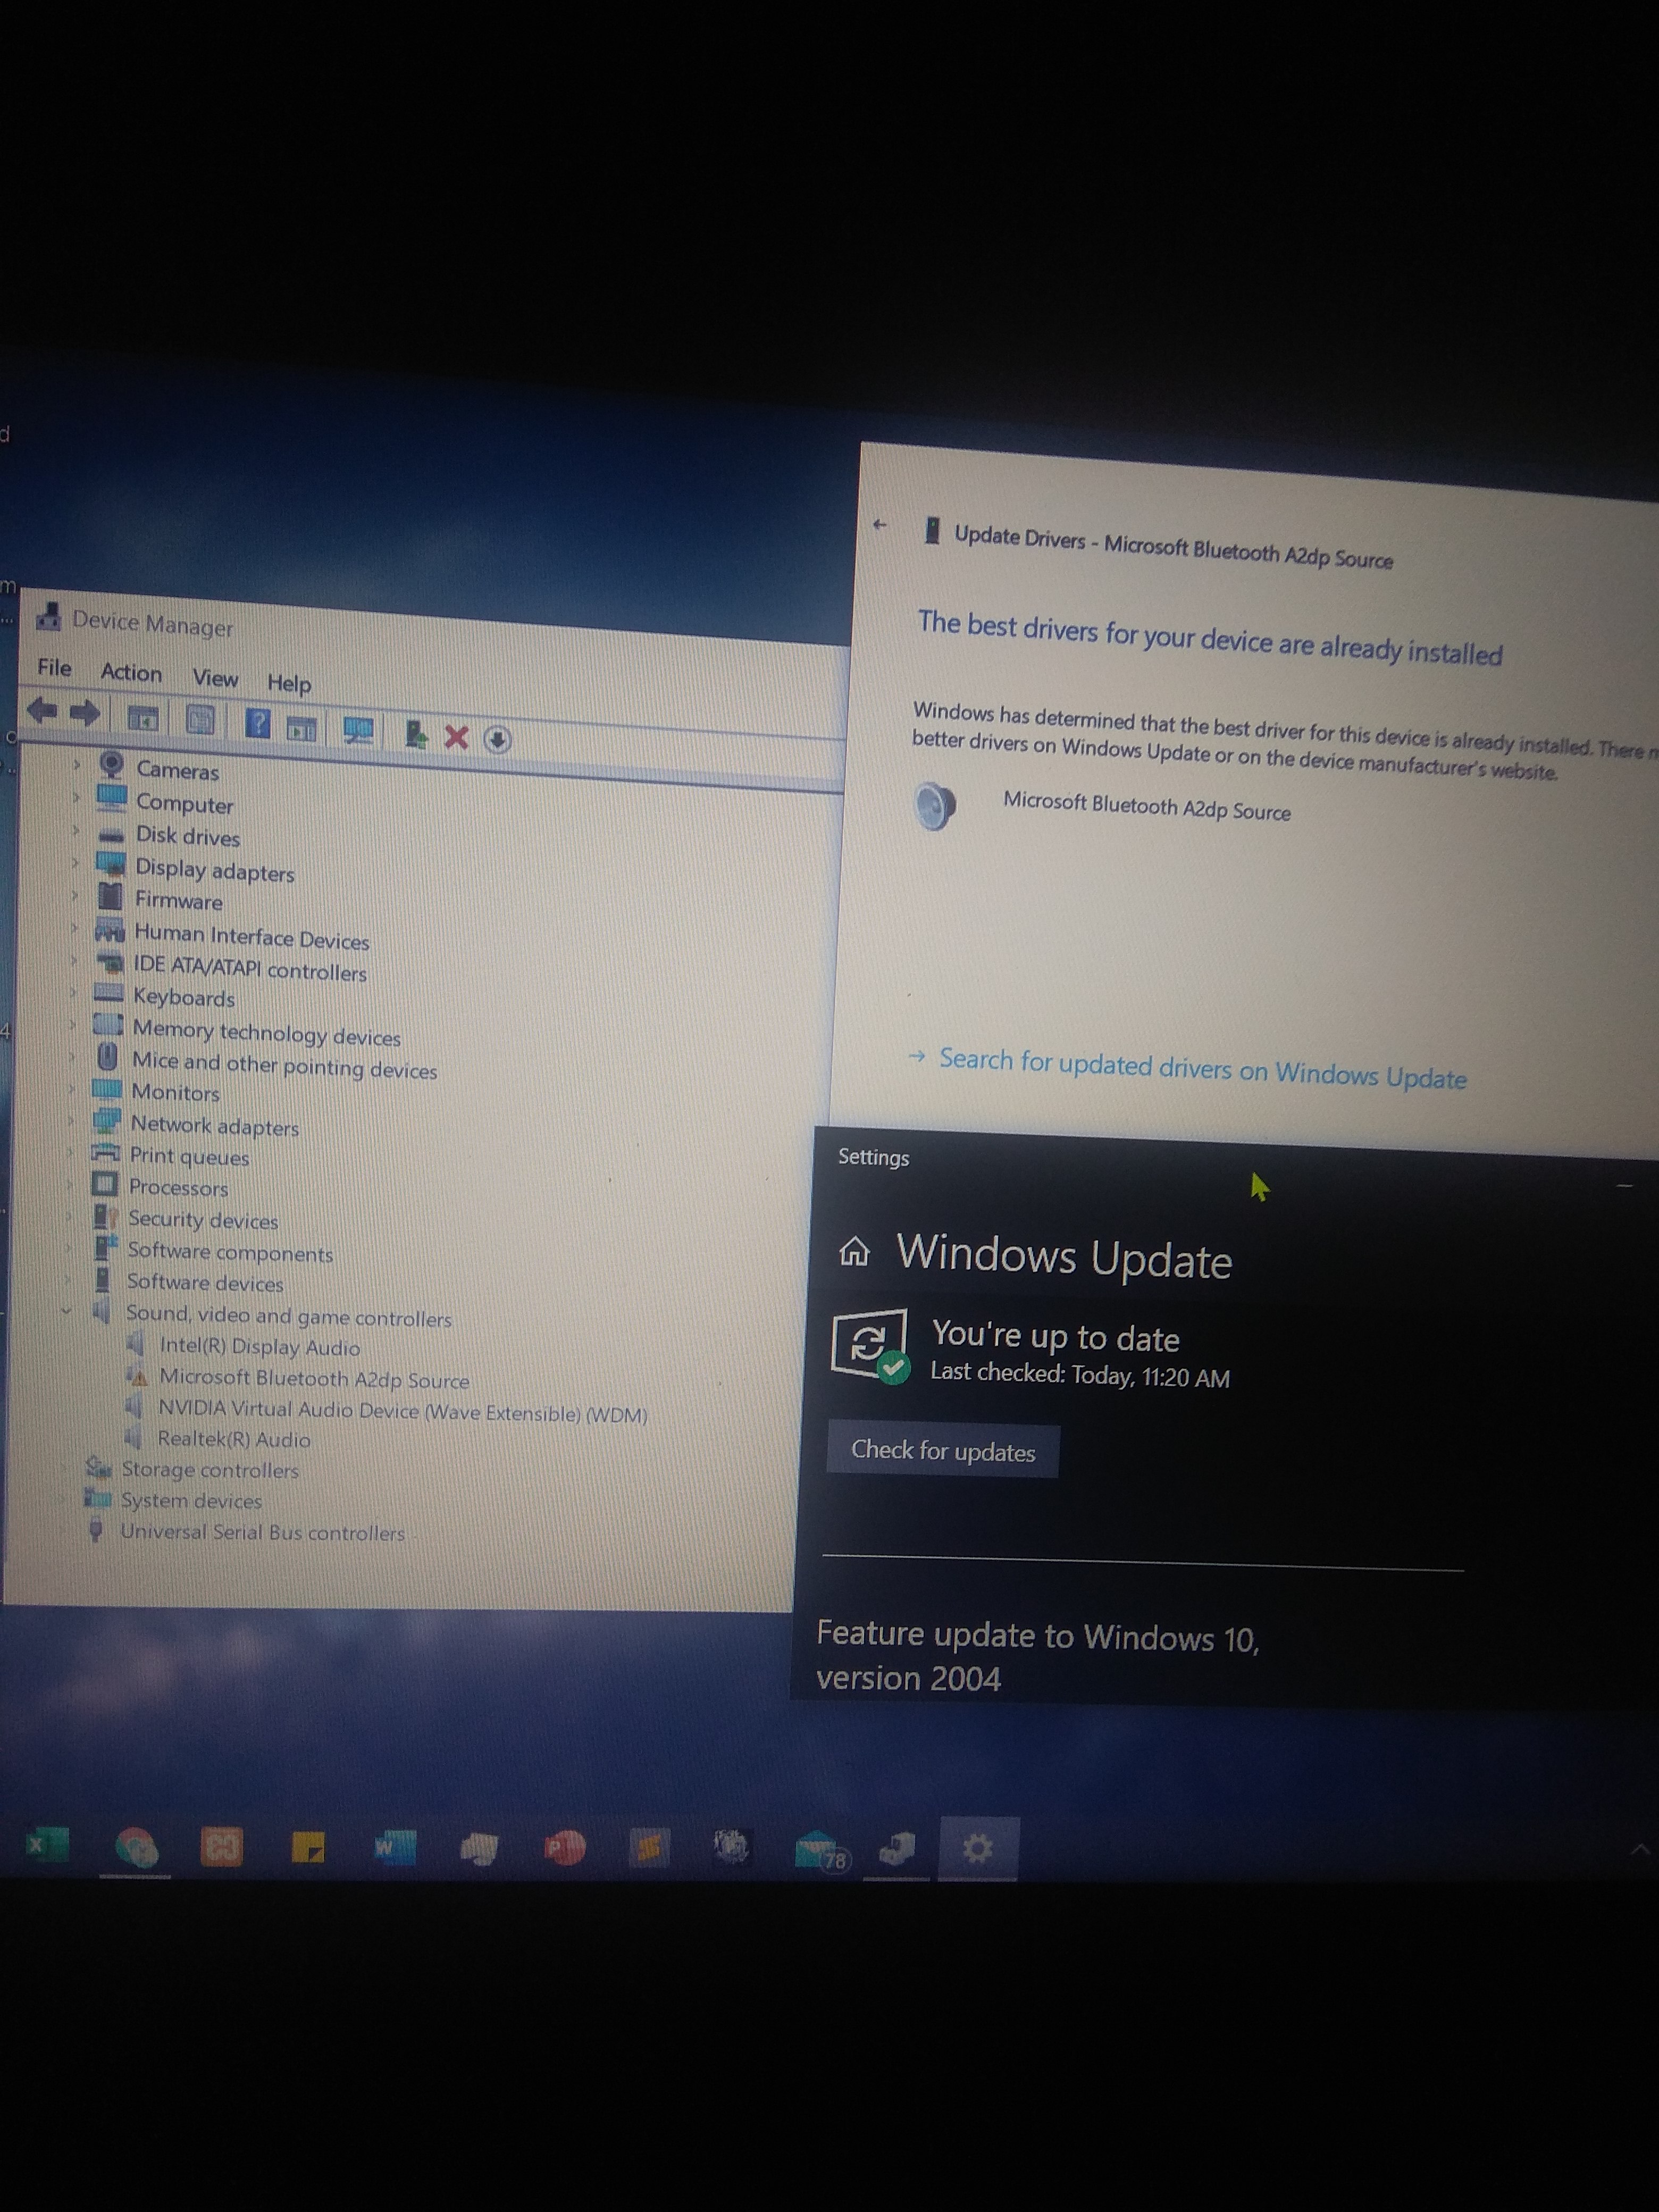Click the Back arrow in Device Manager toolbar
The height and width of the screenshot is (2212, 1659).
[x=42, y=711]
